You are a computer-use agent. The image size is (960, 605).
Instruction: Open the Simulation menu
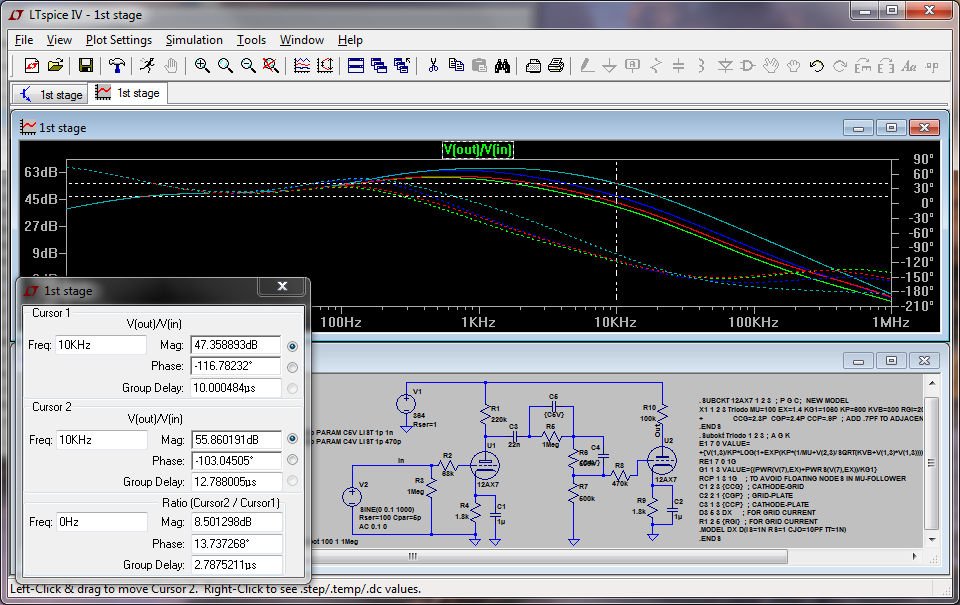click(x=194, y=40)
